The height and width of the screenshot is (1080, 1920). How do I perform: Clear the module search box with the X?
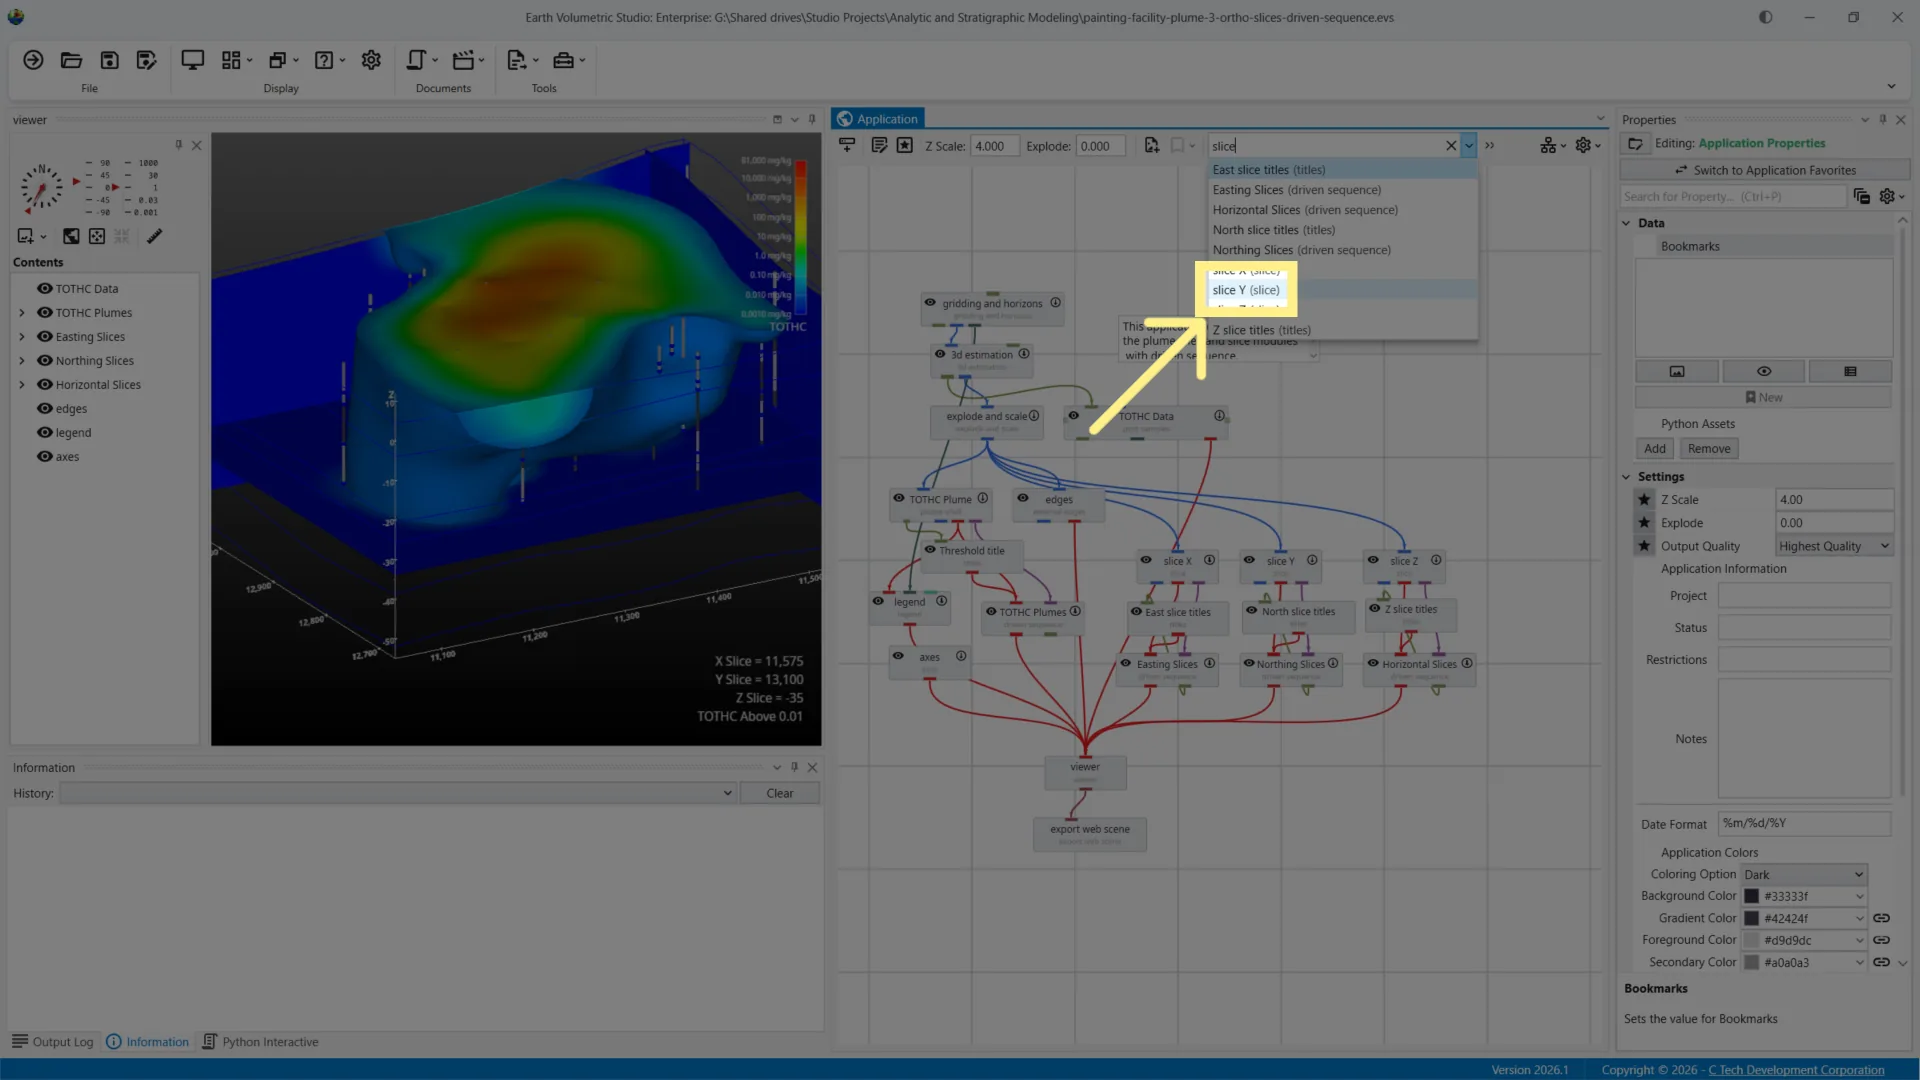pos(1451,146)
